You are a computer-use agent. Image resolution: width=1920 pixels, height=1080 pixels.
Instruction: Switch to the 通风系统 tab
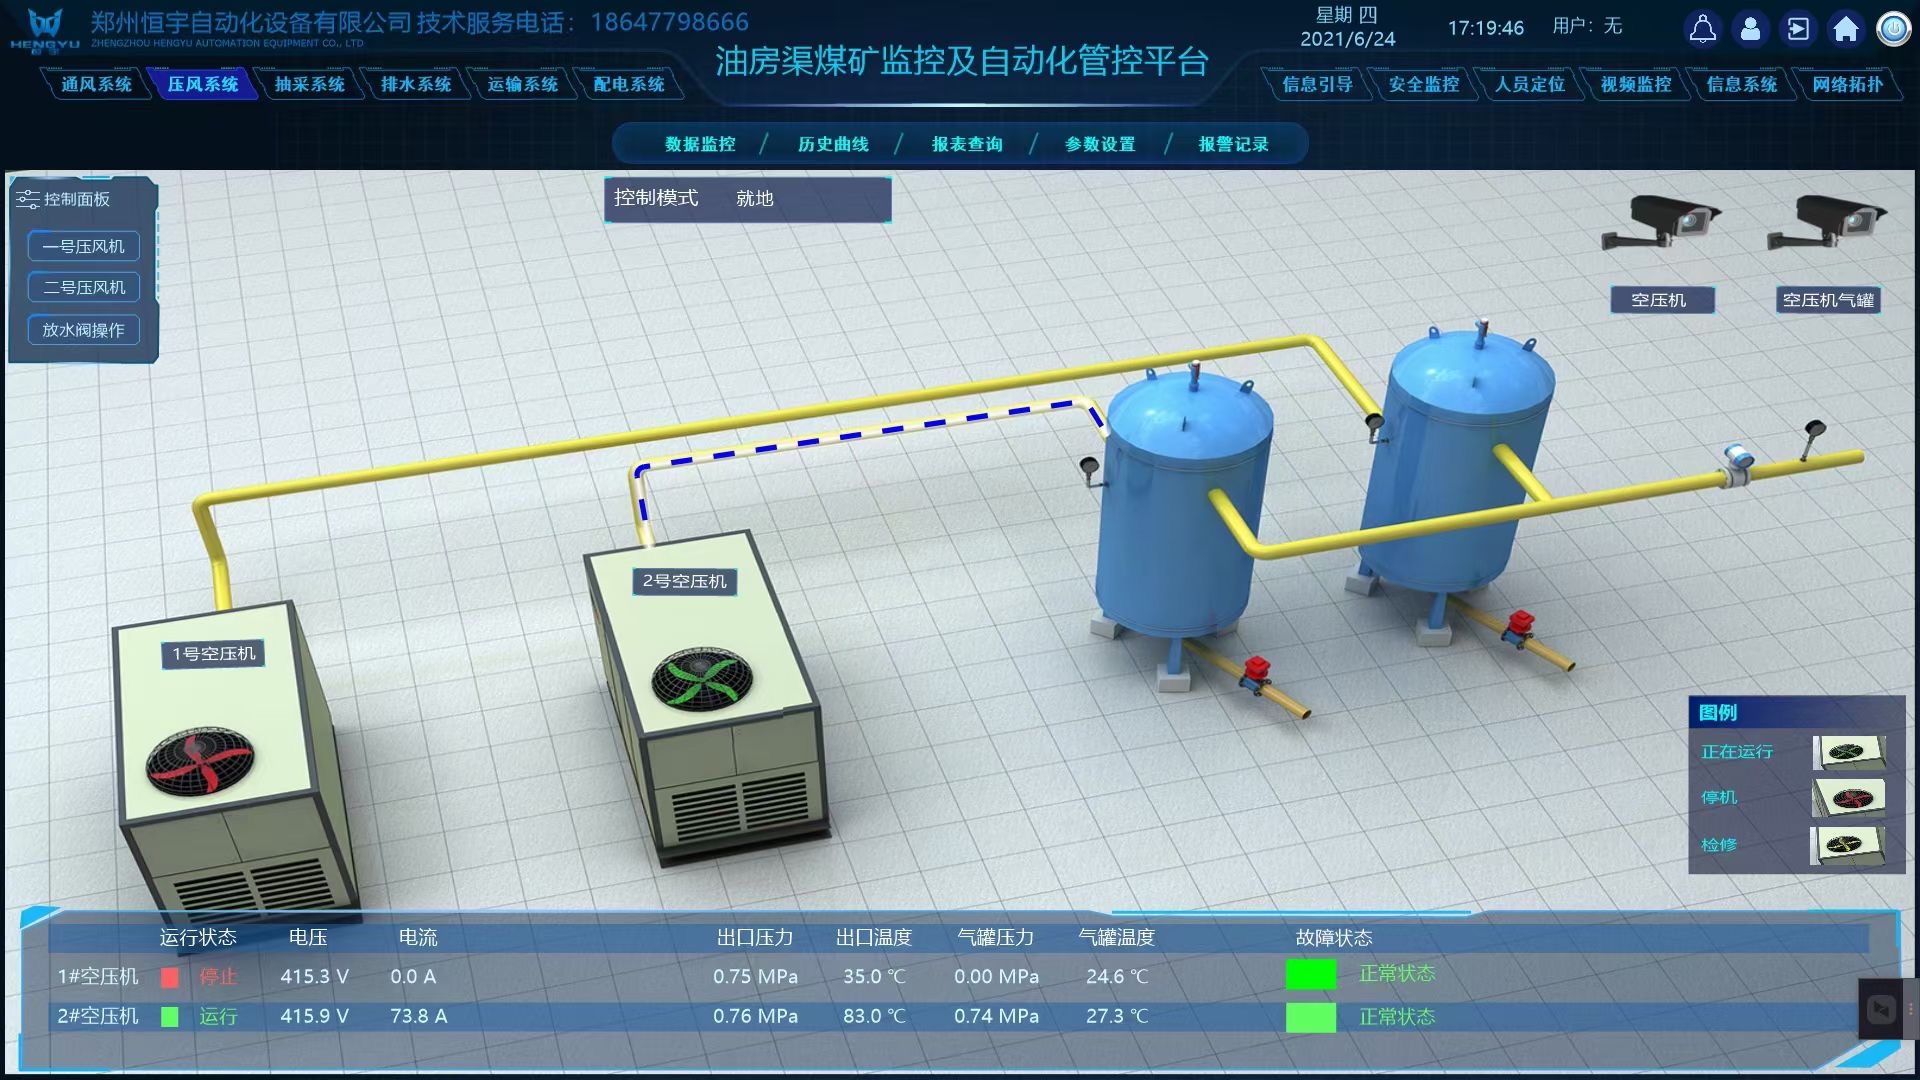click(x=96, y=84)
